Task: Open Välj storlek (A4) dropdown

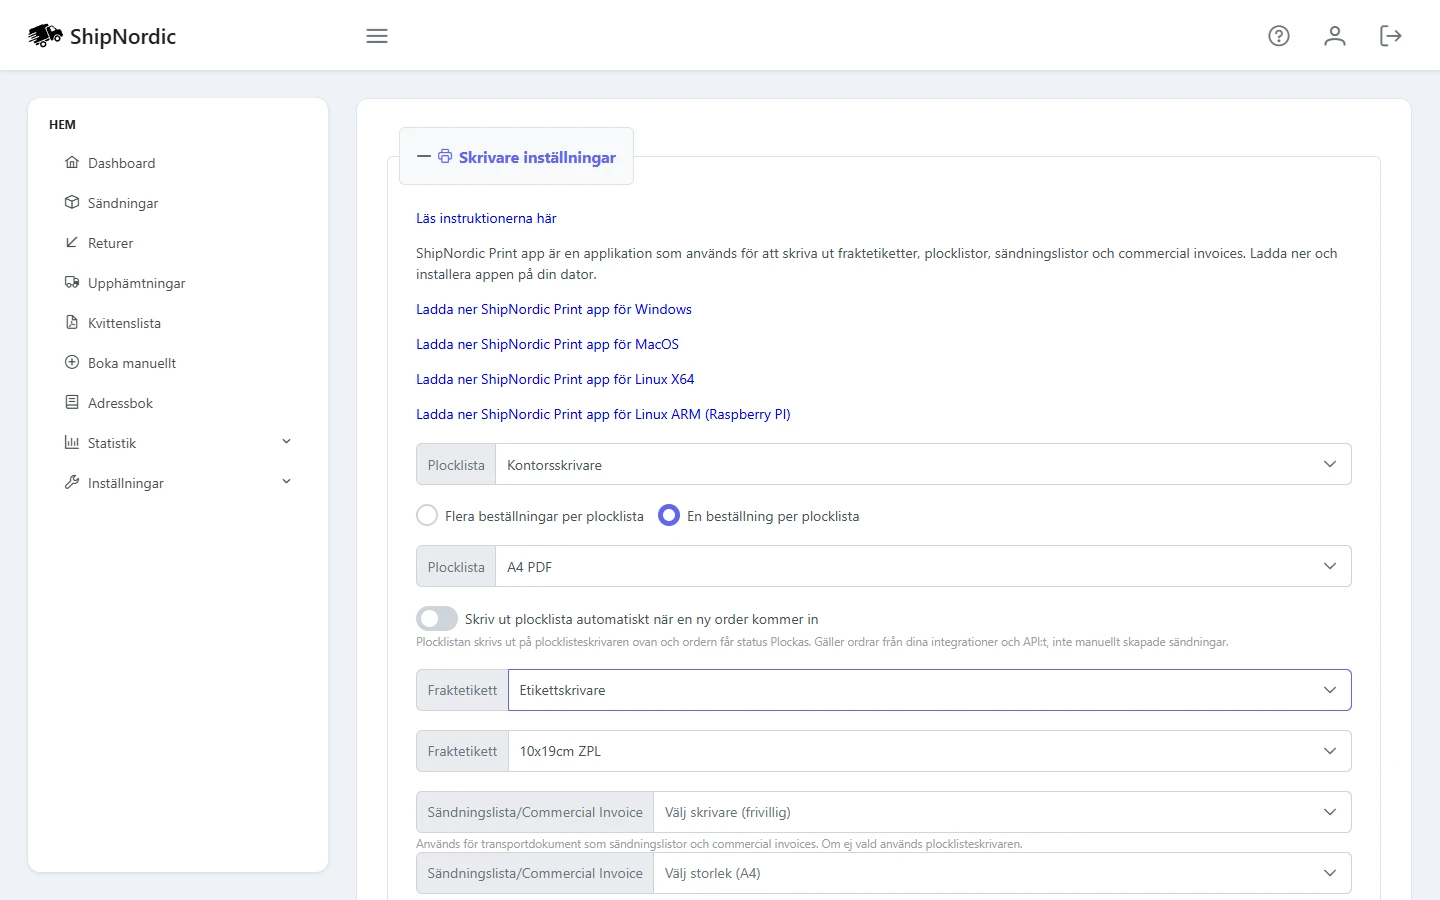Action: point(1002,873)
